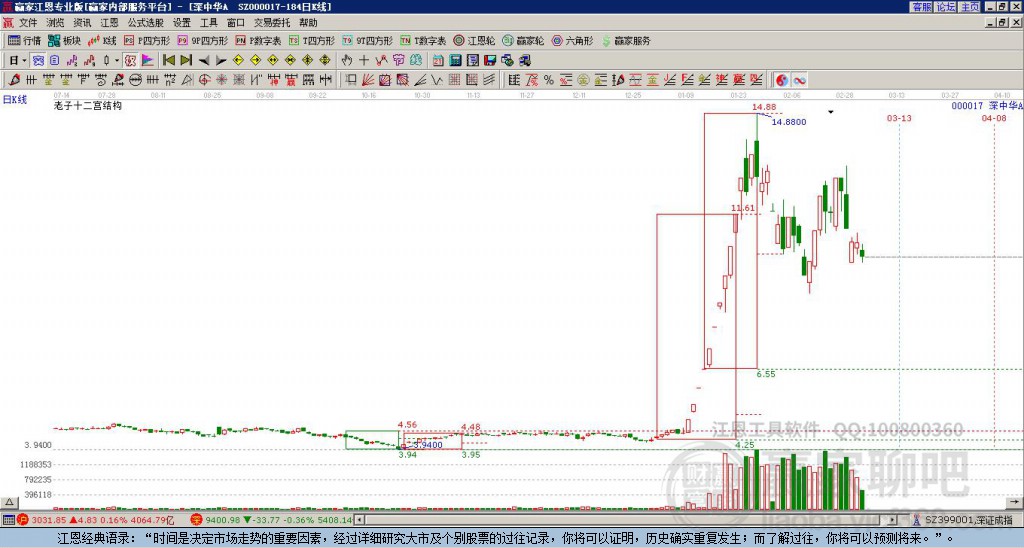Click the save disk icon
This screenshot has height=548, width=1024.
pyautogui.click(x=490, y=61)
